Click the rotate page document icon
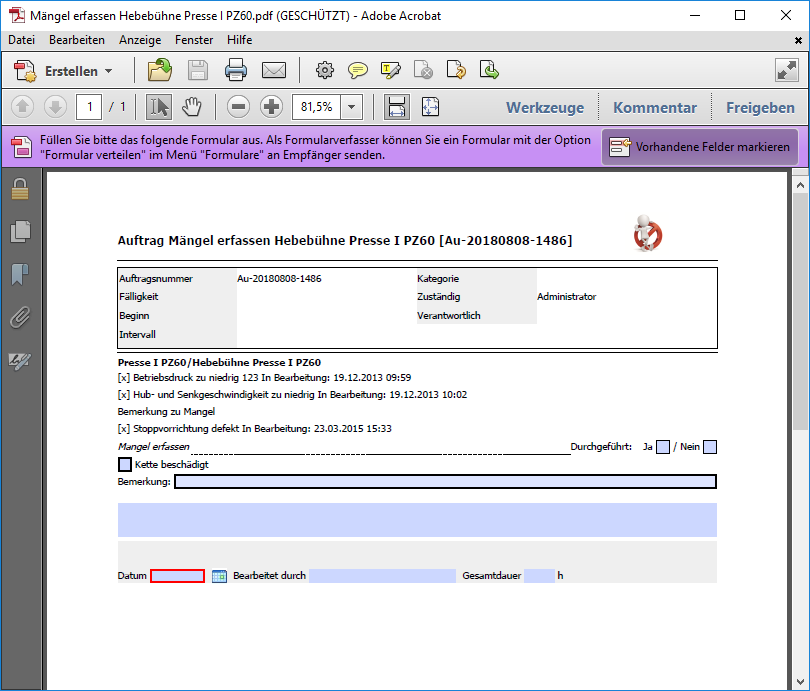This screenshot has width=810, height=691. 456,70
